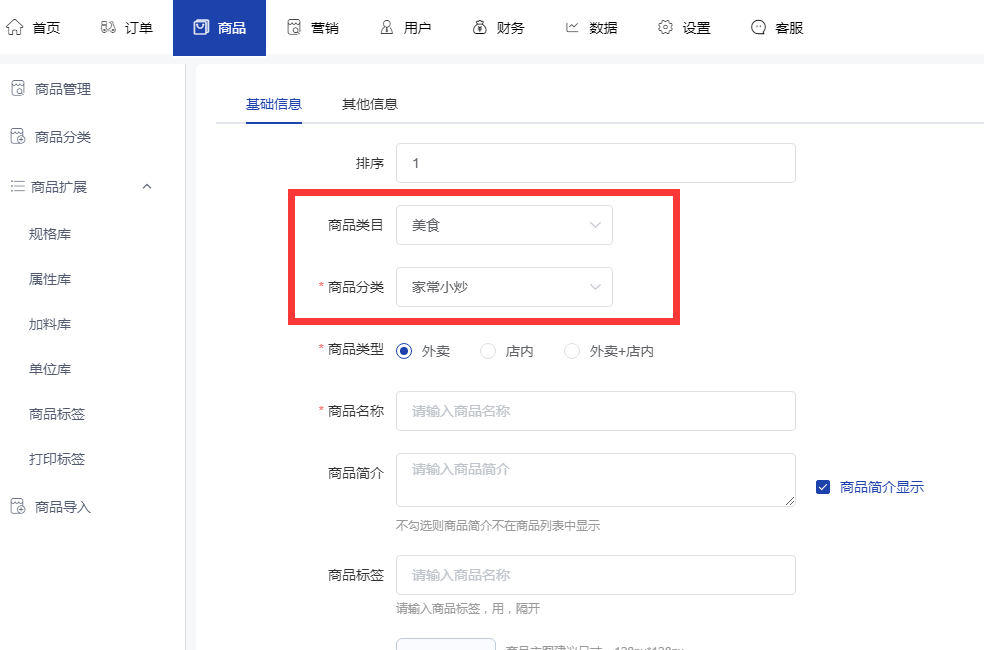The height and width of the screenshot is (650, 984).
Task: Open the 数据 top menu
Action: click(x=603, y=28)
